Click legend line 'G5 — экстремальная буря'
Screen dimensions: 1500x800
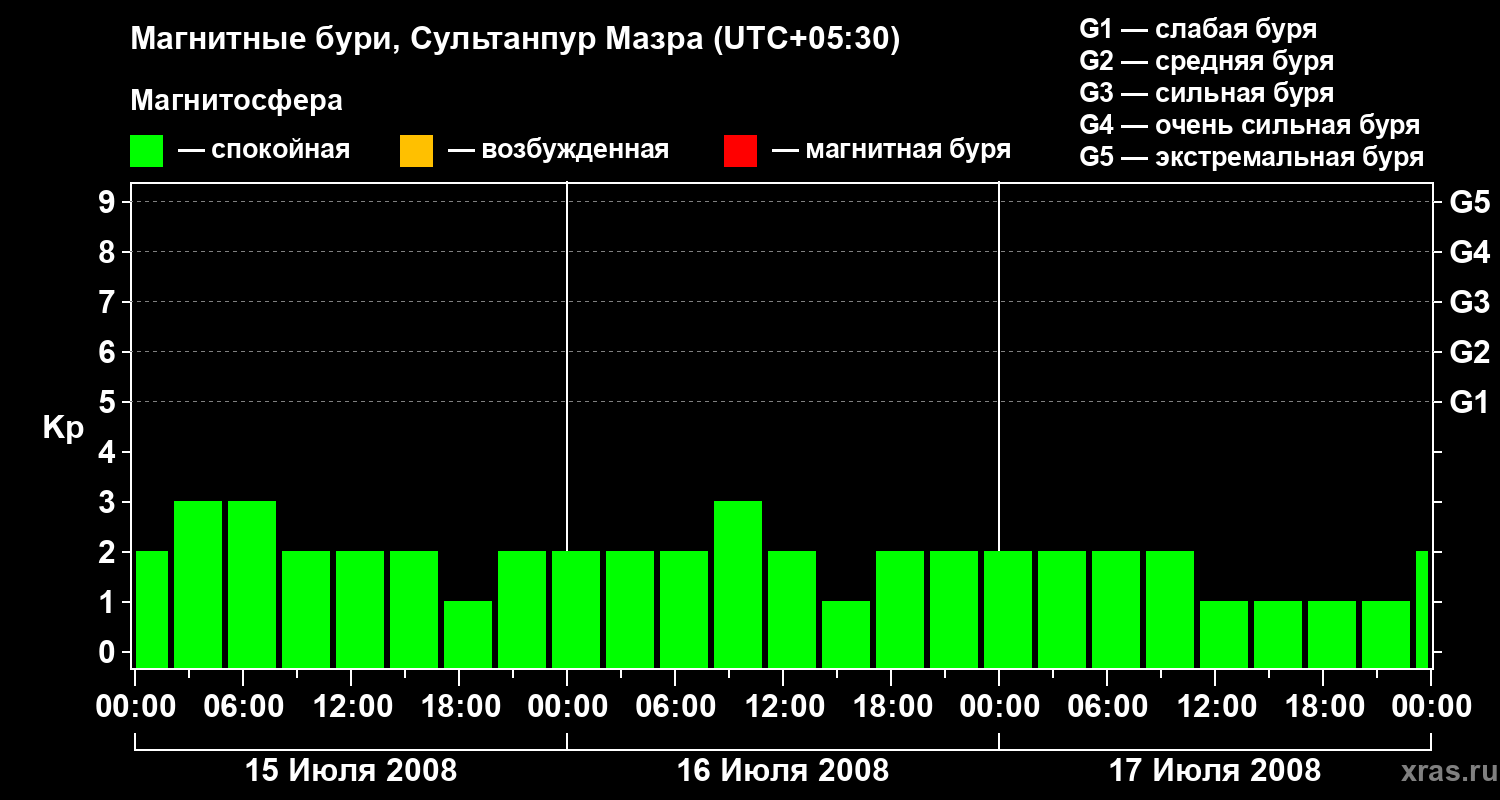(x=1251, y=157)
